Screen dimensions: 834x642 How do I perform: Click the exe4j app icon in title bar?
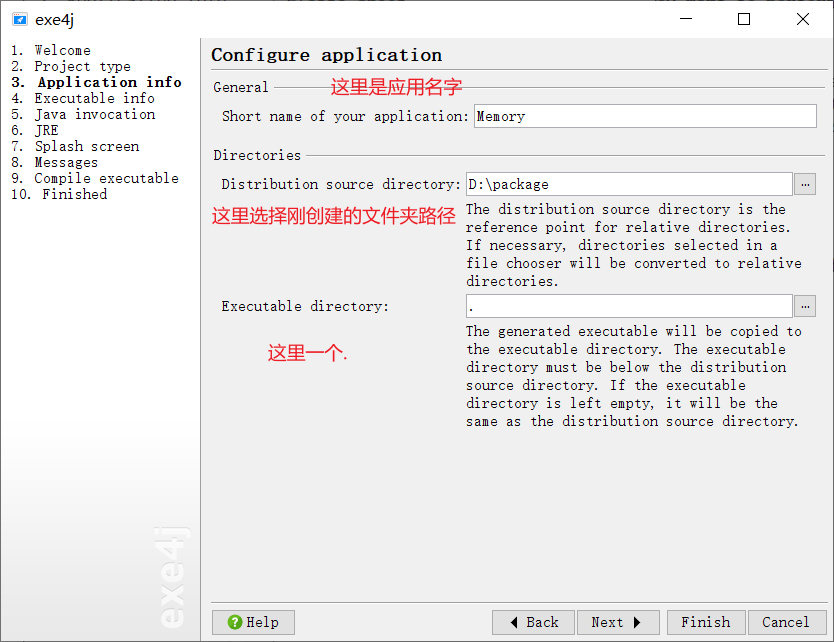tap(19, 19)
